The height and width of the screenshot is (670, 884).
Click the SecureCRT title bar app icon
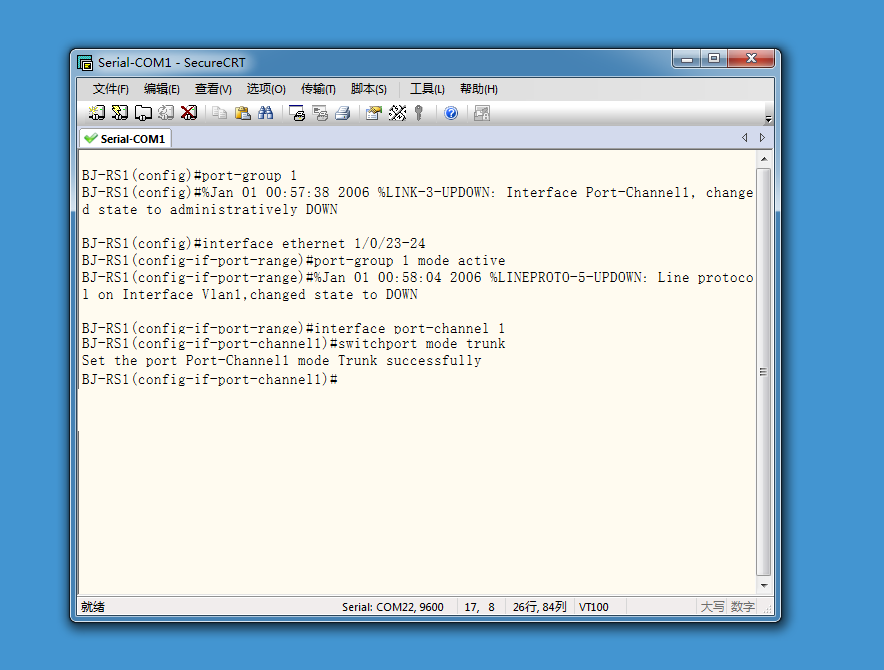coord(85,63)
